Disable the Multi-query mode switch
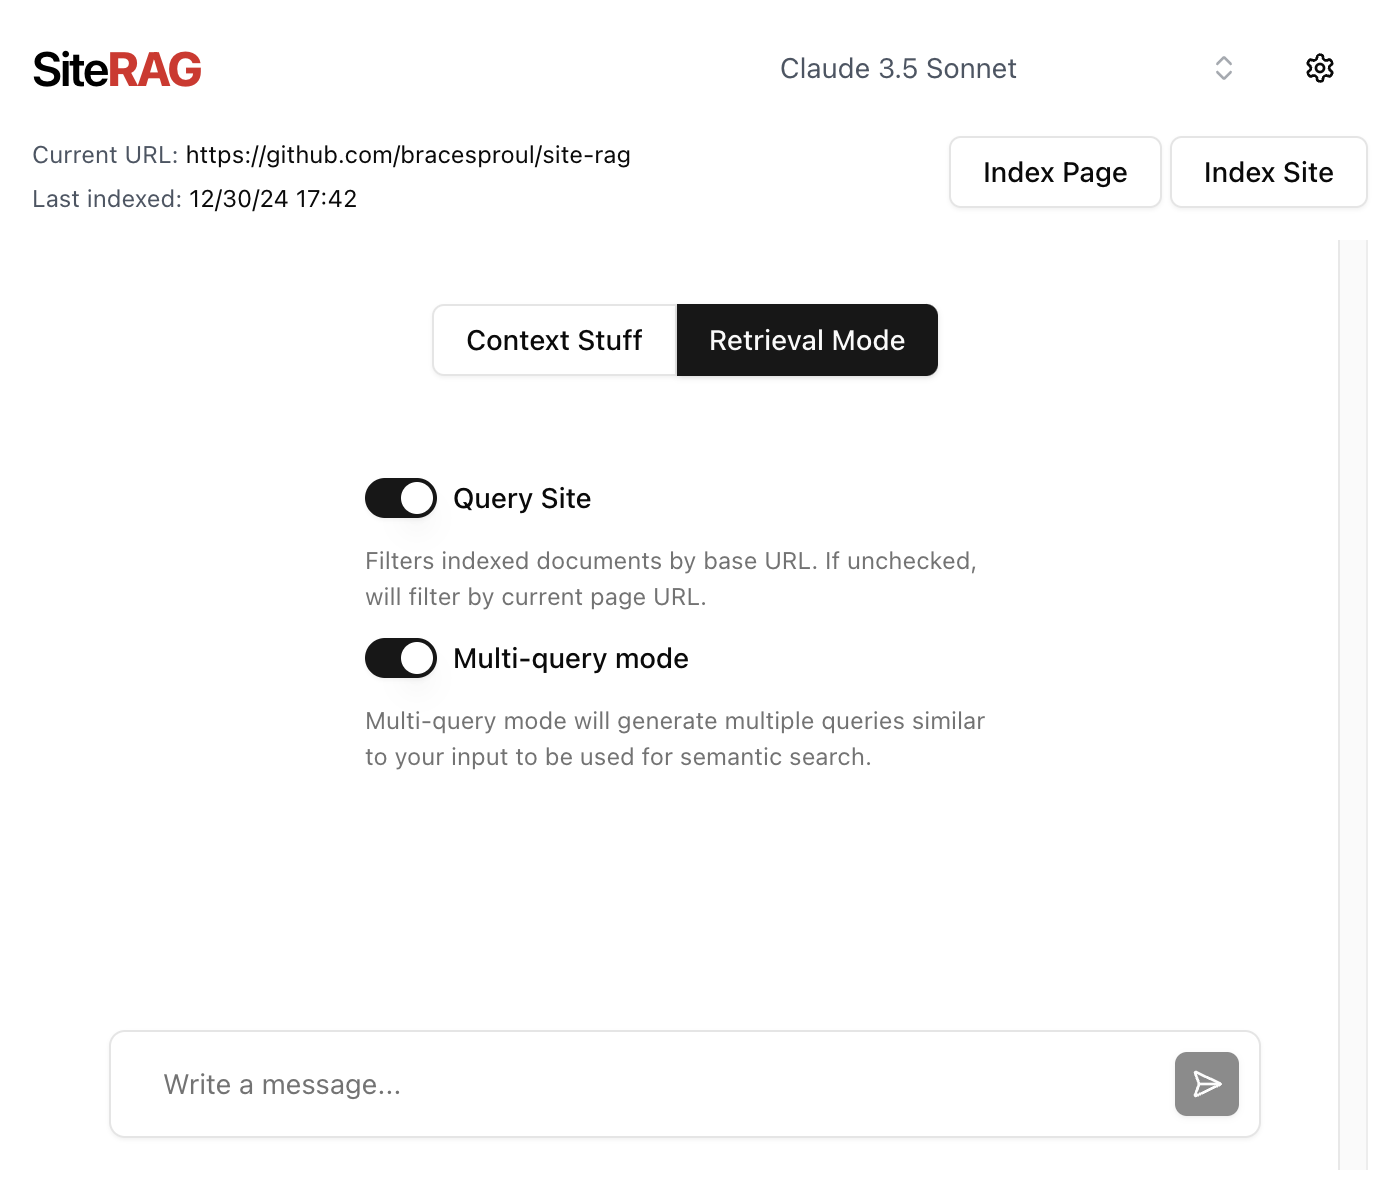Viewport: 1400px width, 1198px height. coord(401,658)
